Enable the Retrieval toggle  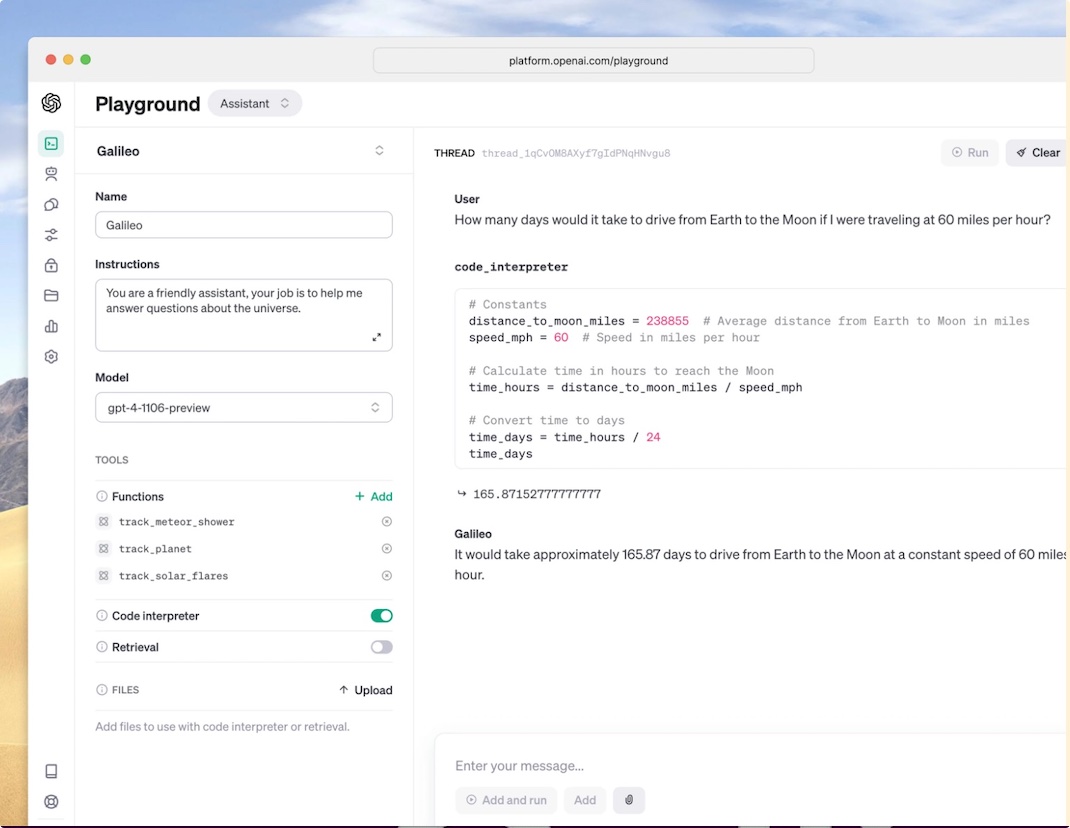[x=381, y=646]
